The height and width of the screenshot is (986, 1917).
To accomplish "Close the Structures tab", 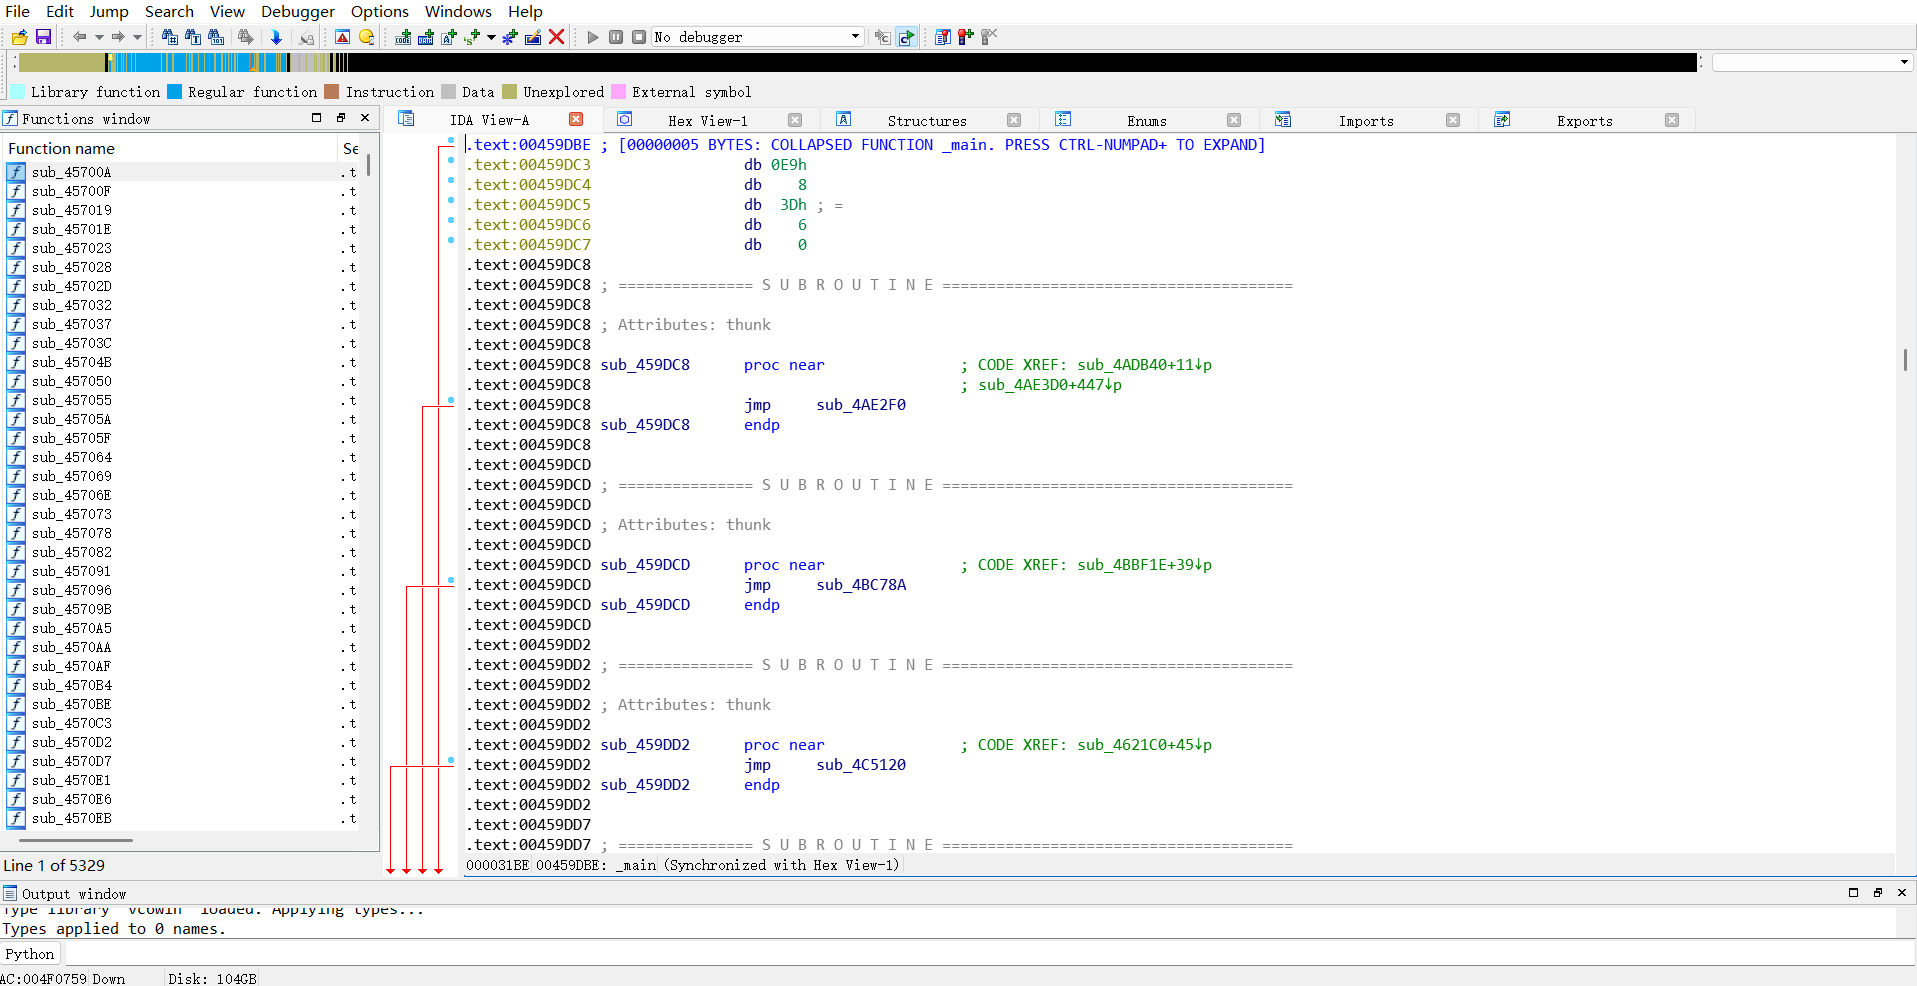I will 1014,120.
